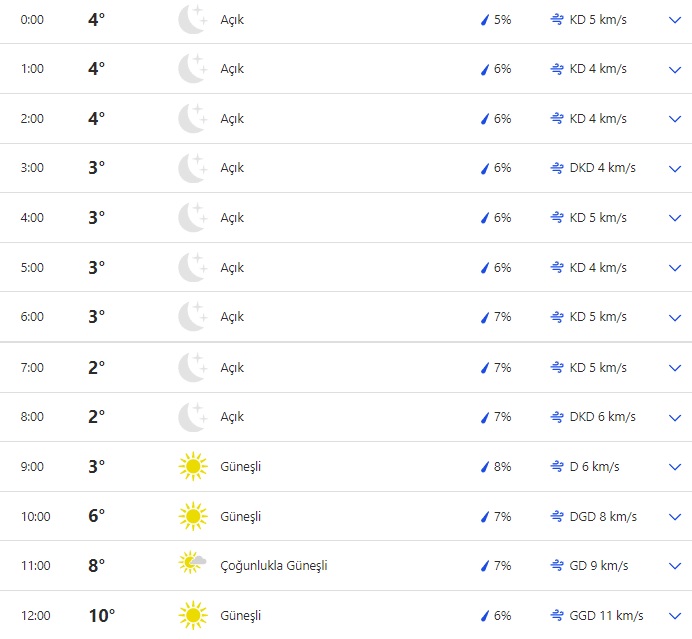Expand the 3:00 row chevron
The image size is (692, 639).
(673, 168)
